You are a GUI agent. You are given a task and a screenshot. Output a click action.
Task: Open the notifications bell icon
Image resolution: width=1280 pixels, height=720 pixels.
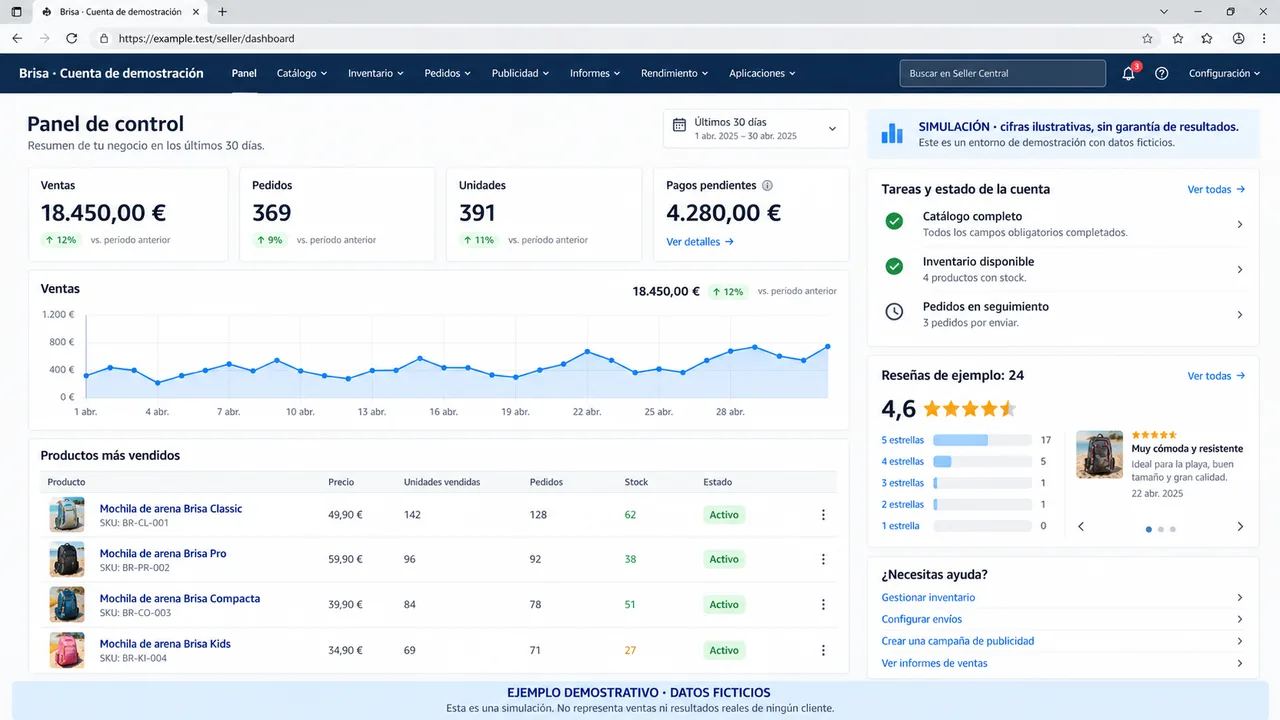pos(1128,73)
